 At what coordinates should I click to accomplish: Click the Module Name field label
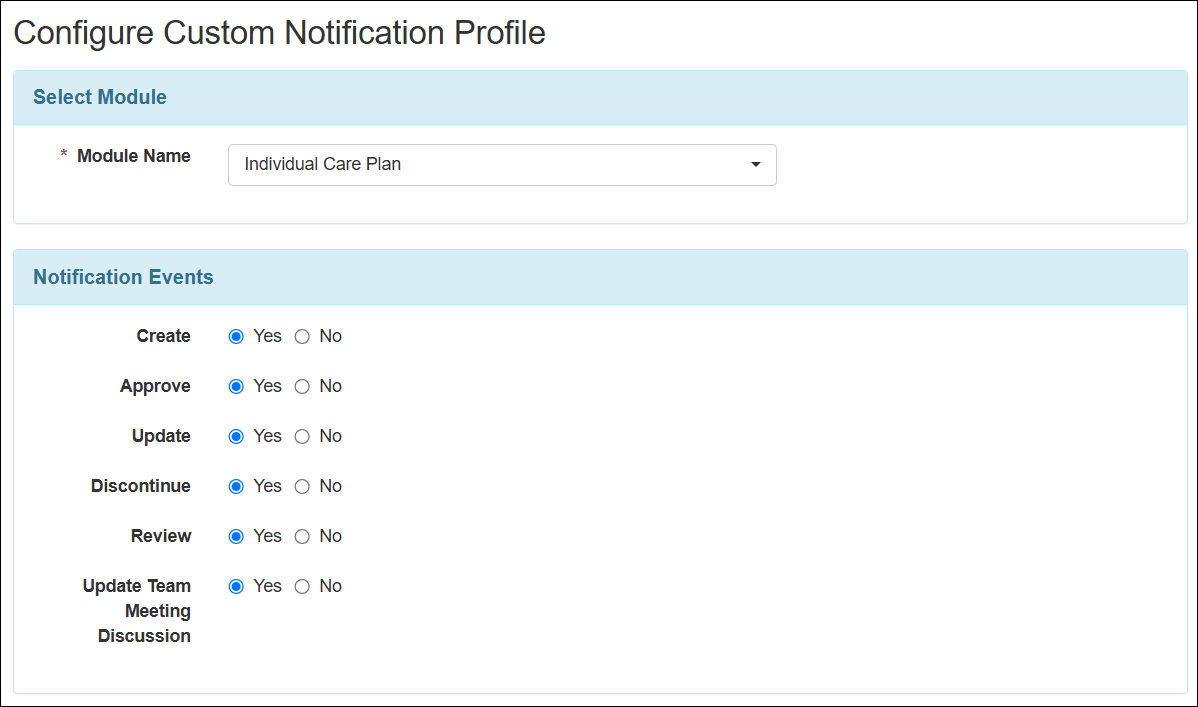[134, 156]
